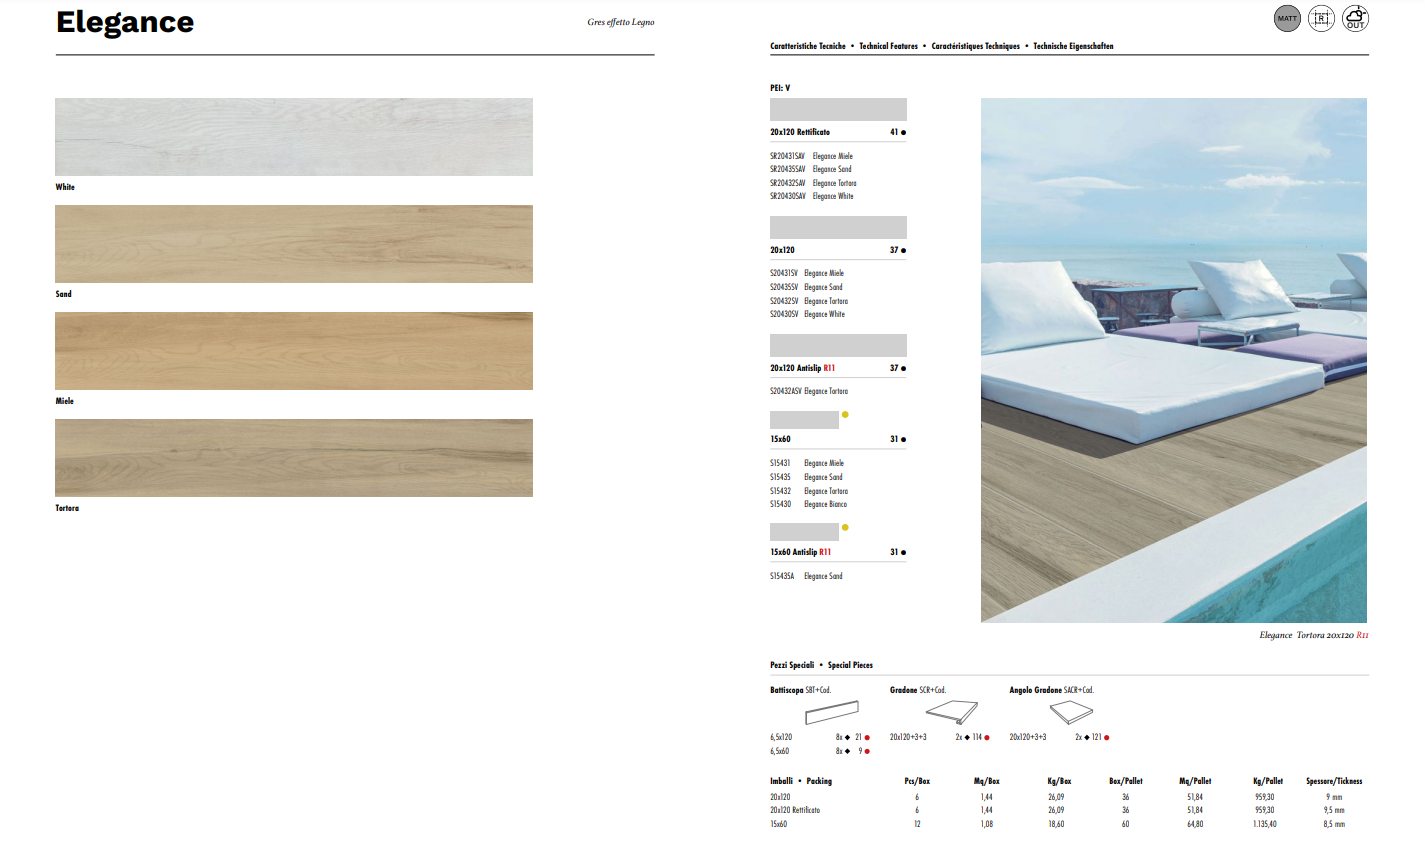Click the poolside terrace photo

(1173, 360)
